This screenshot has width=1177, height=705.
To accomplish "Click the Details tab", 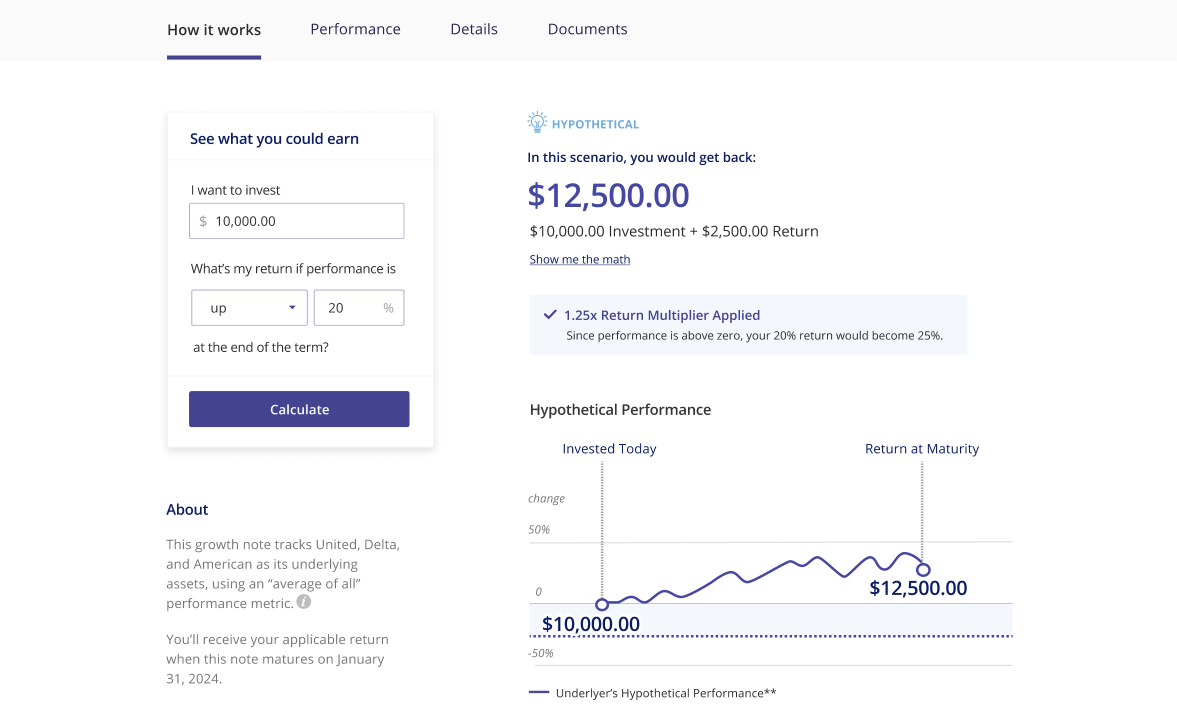I will click(x=473, y=29).
